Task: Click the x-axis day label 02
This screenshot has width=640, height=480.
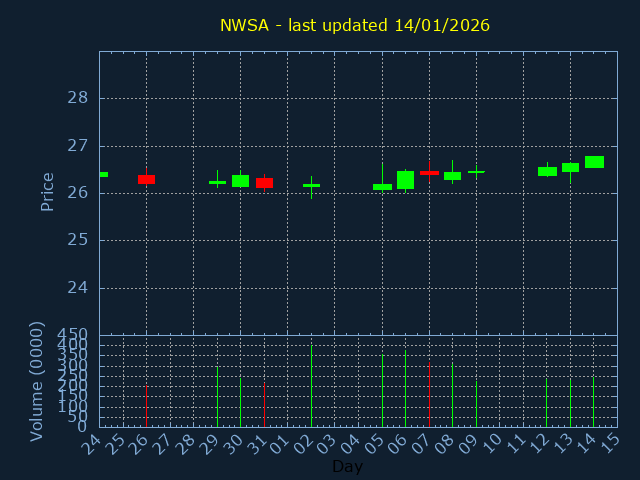Action: (303, 444)
